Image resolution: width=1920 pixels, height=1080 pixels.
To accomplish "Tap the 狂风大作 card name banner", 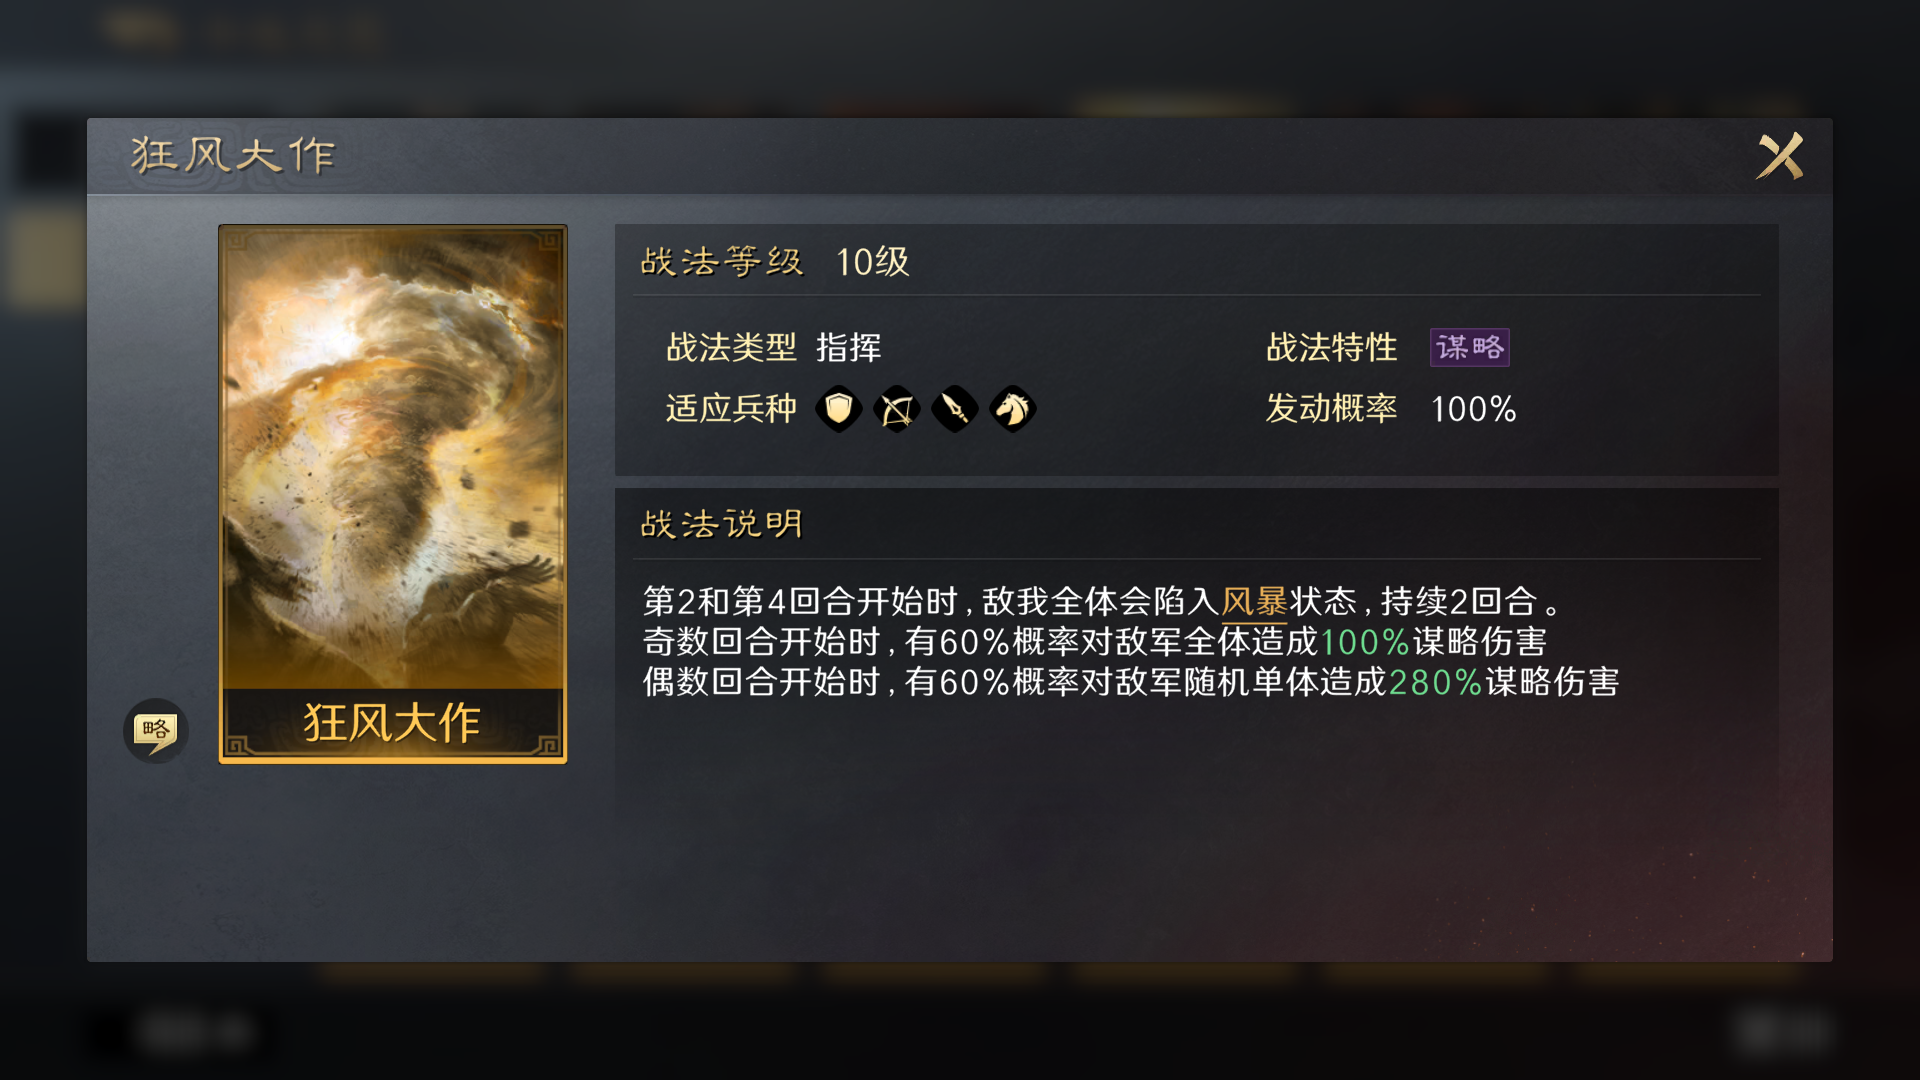I will pyautogui.click(x=393, y=722).
